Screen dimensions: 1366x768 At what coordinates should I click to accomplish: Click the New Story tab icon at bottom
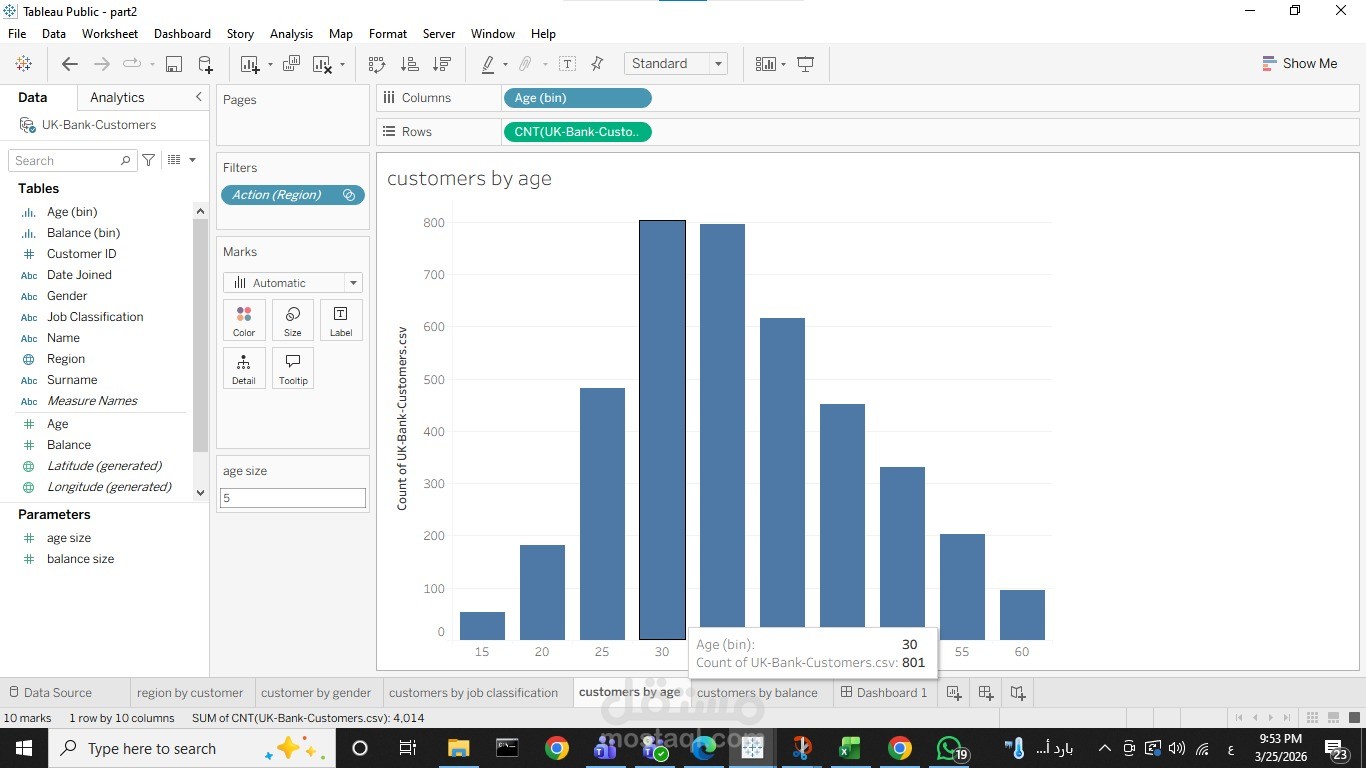point(1018,692)
